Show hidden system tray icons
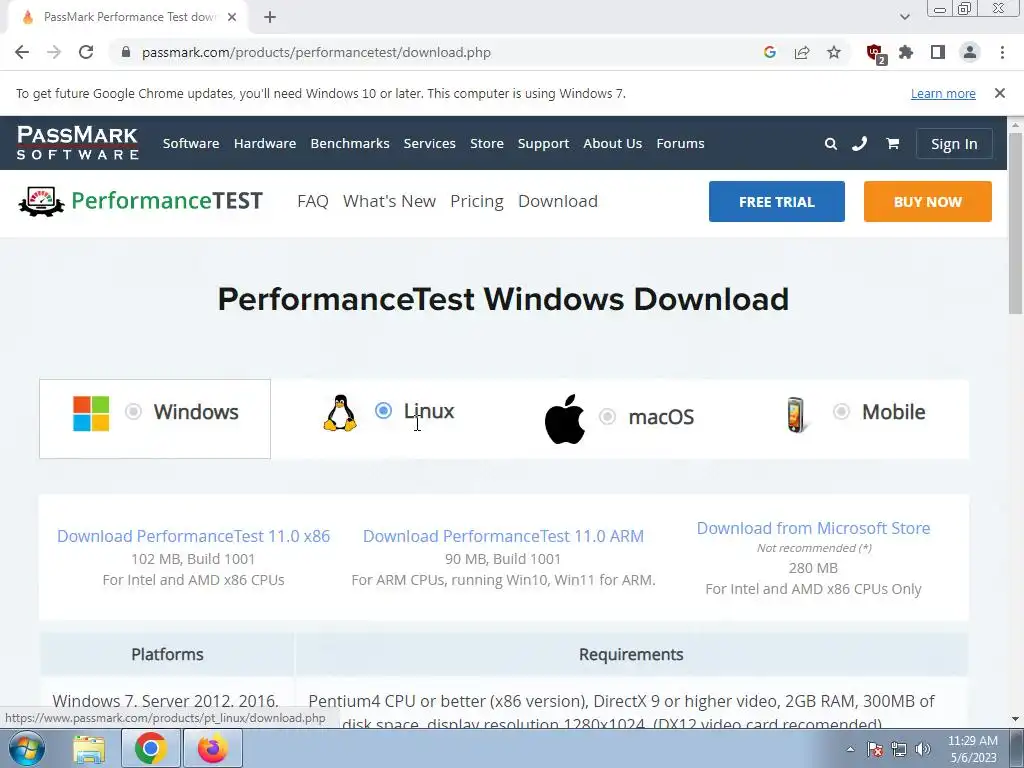1024x768 pixels. click(x=850, y=749)
